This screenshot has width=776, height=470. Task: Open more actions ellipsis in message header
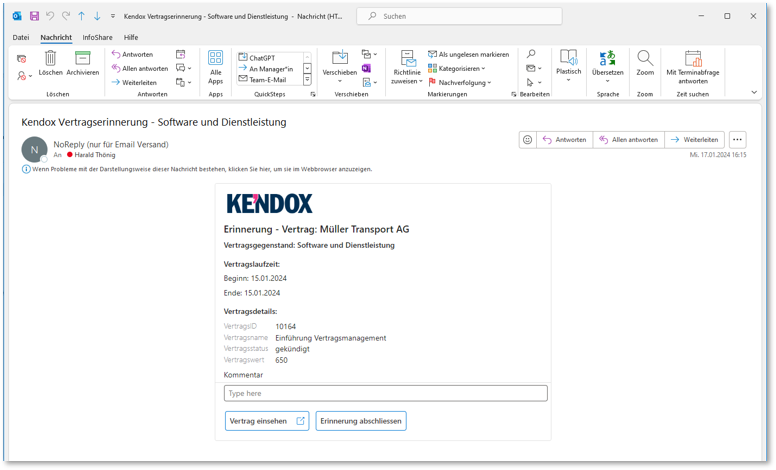(737, 140)
